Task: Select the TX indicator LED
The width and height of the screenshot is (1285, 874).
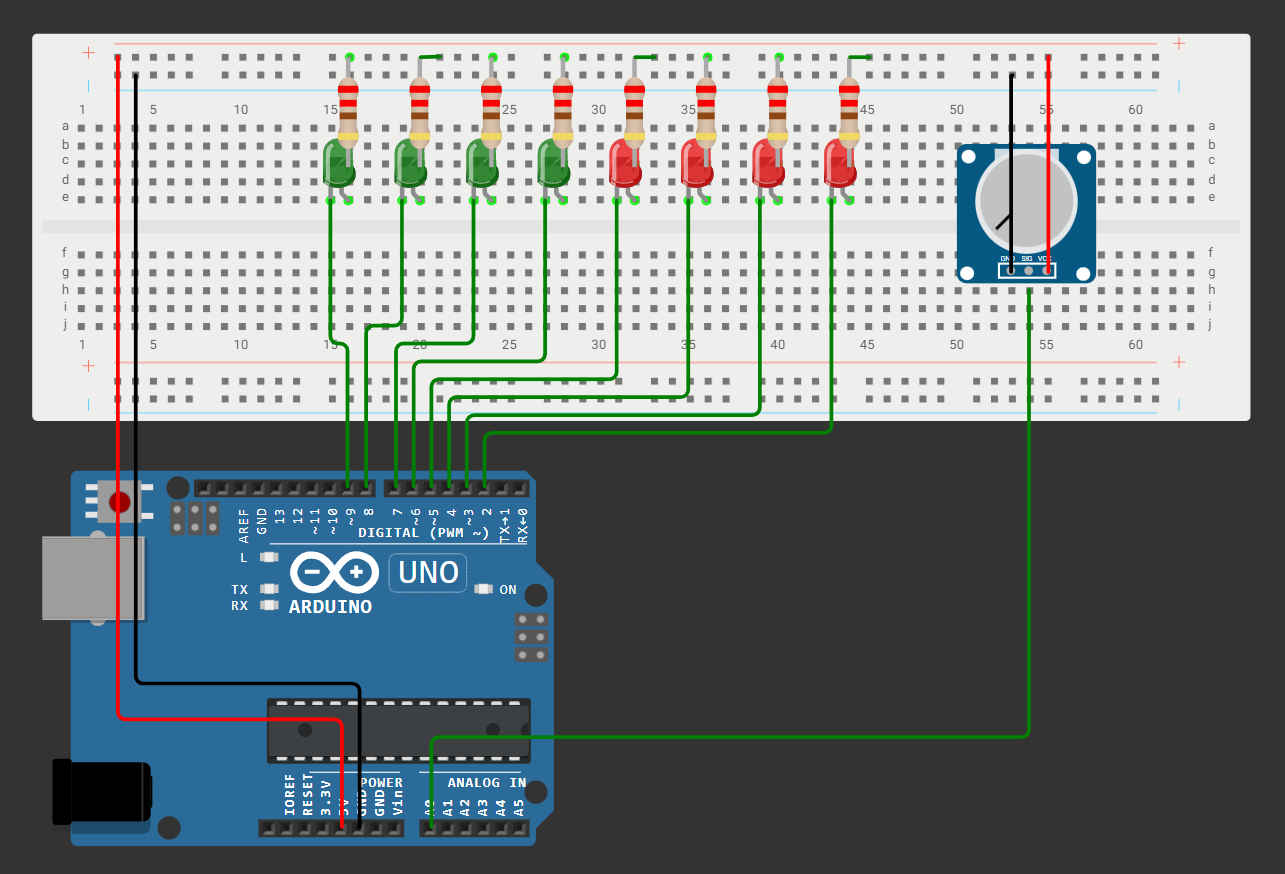Action: click(269, 589)
